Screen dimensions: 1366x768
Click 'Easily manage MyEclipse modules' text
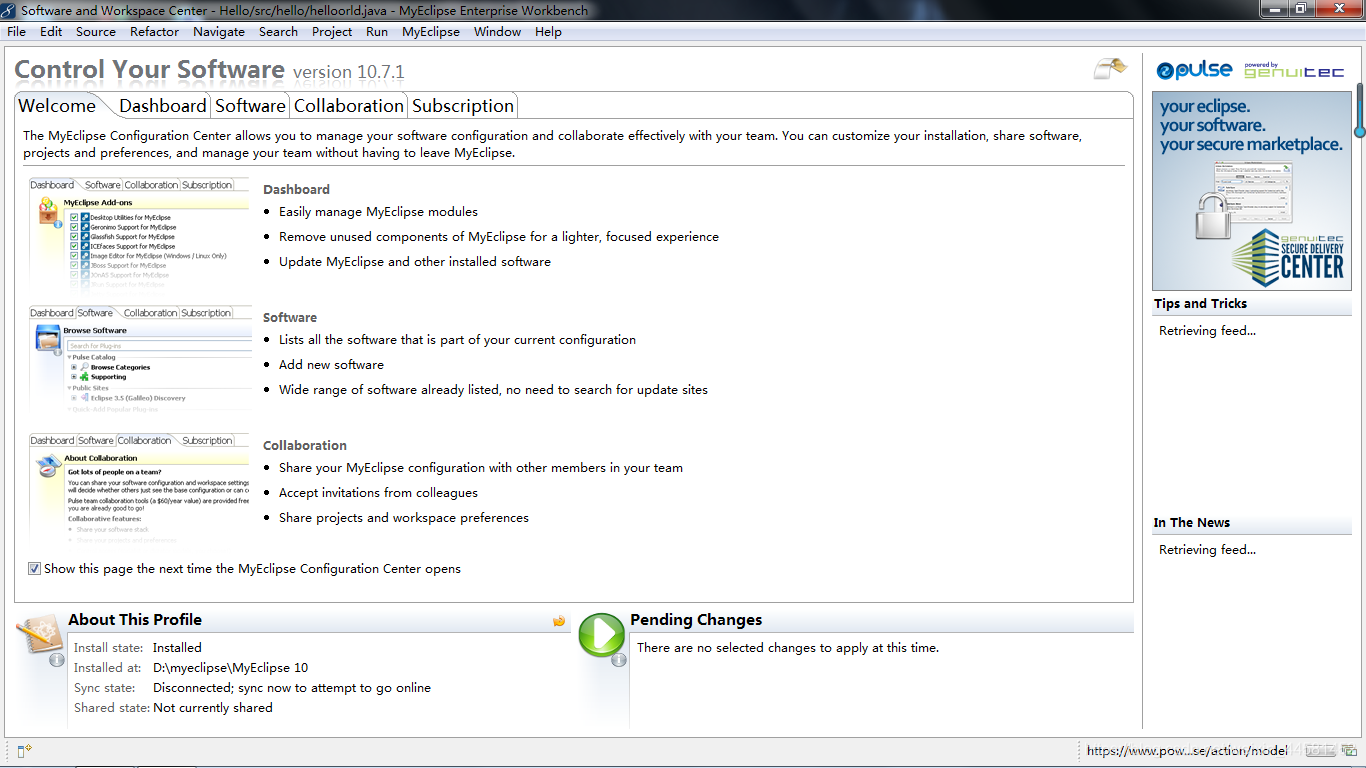378,211
